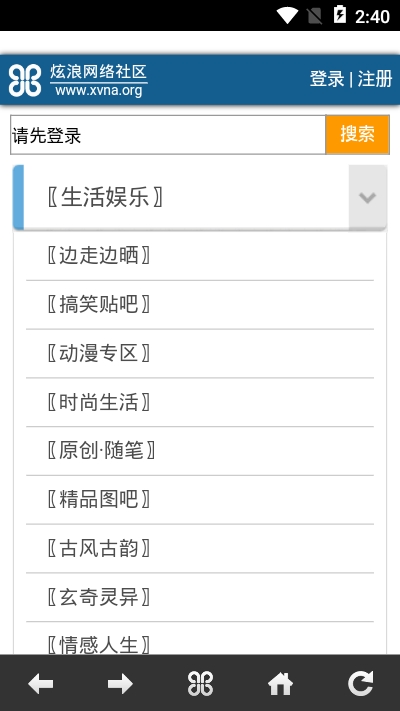Focus the 请先登录 search input field
The image size is (400, 711).
[168, 135]
